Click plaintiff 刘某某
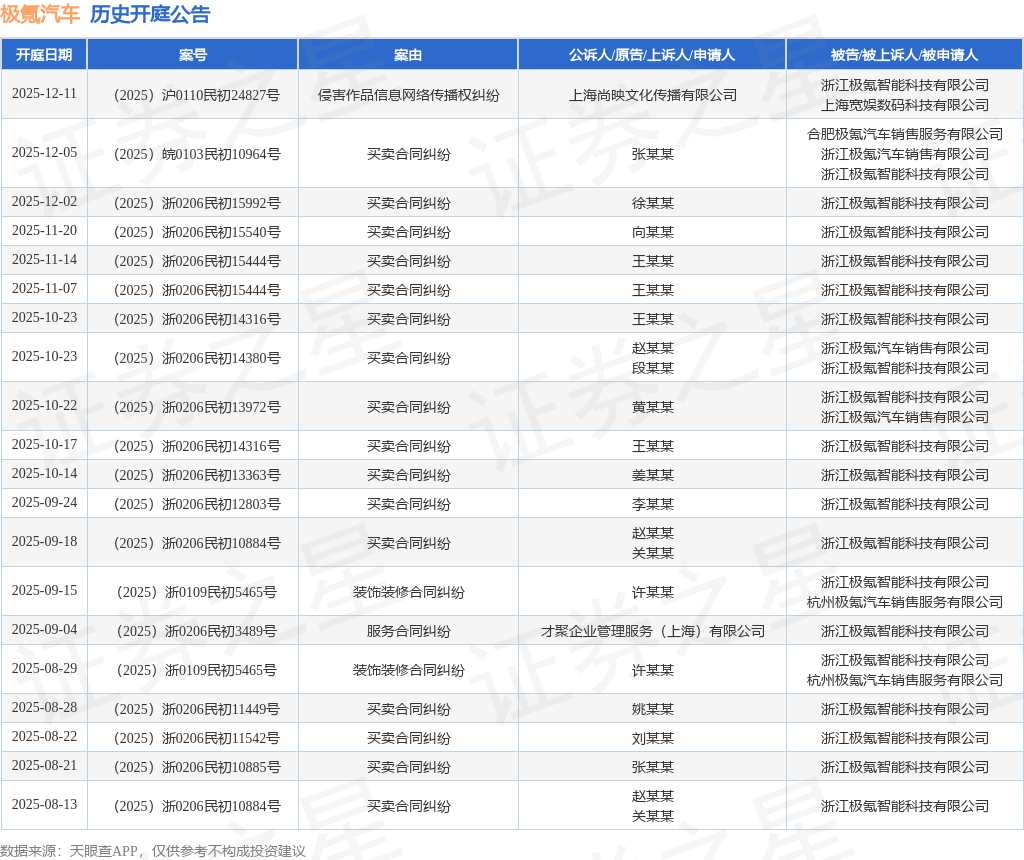Viewport: 1024px width, 860px height. pos(652,738)
